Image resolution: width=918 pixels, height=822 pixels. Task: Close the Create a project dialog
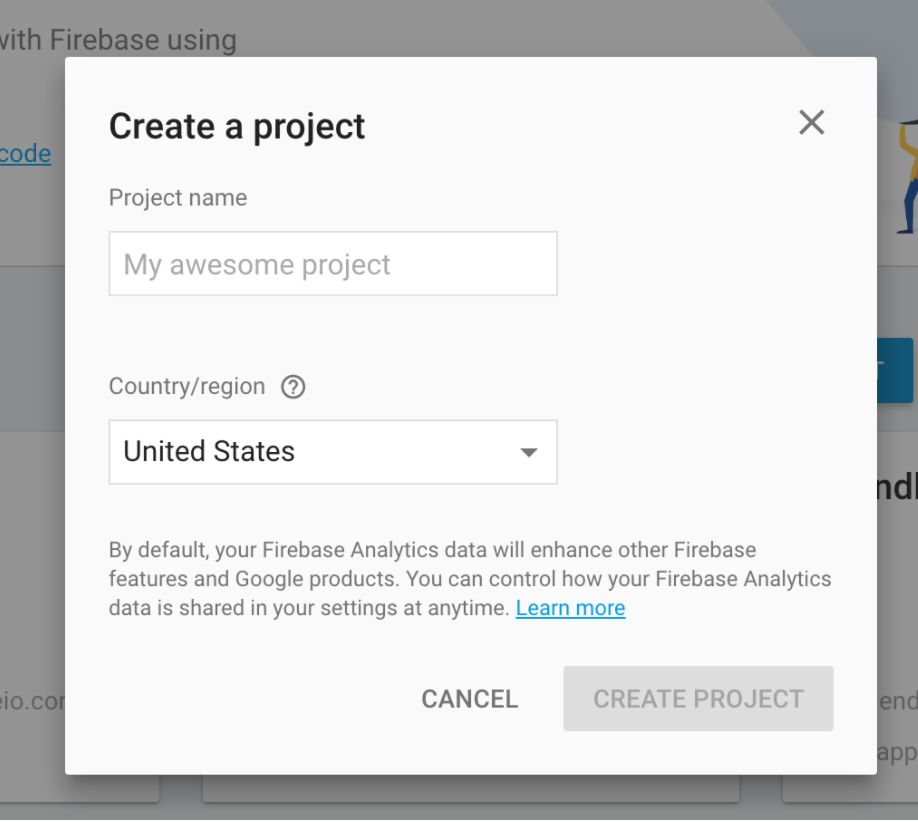point(811,123)
